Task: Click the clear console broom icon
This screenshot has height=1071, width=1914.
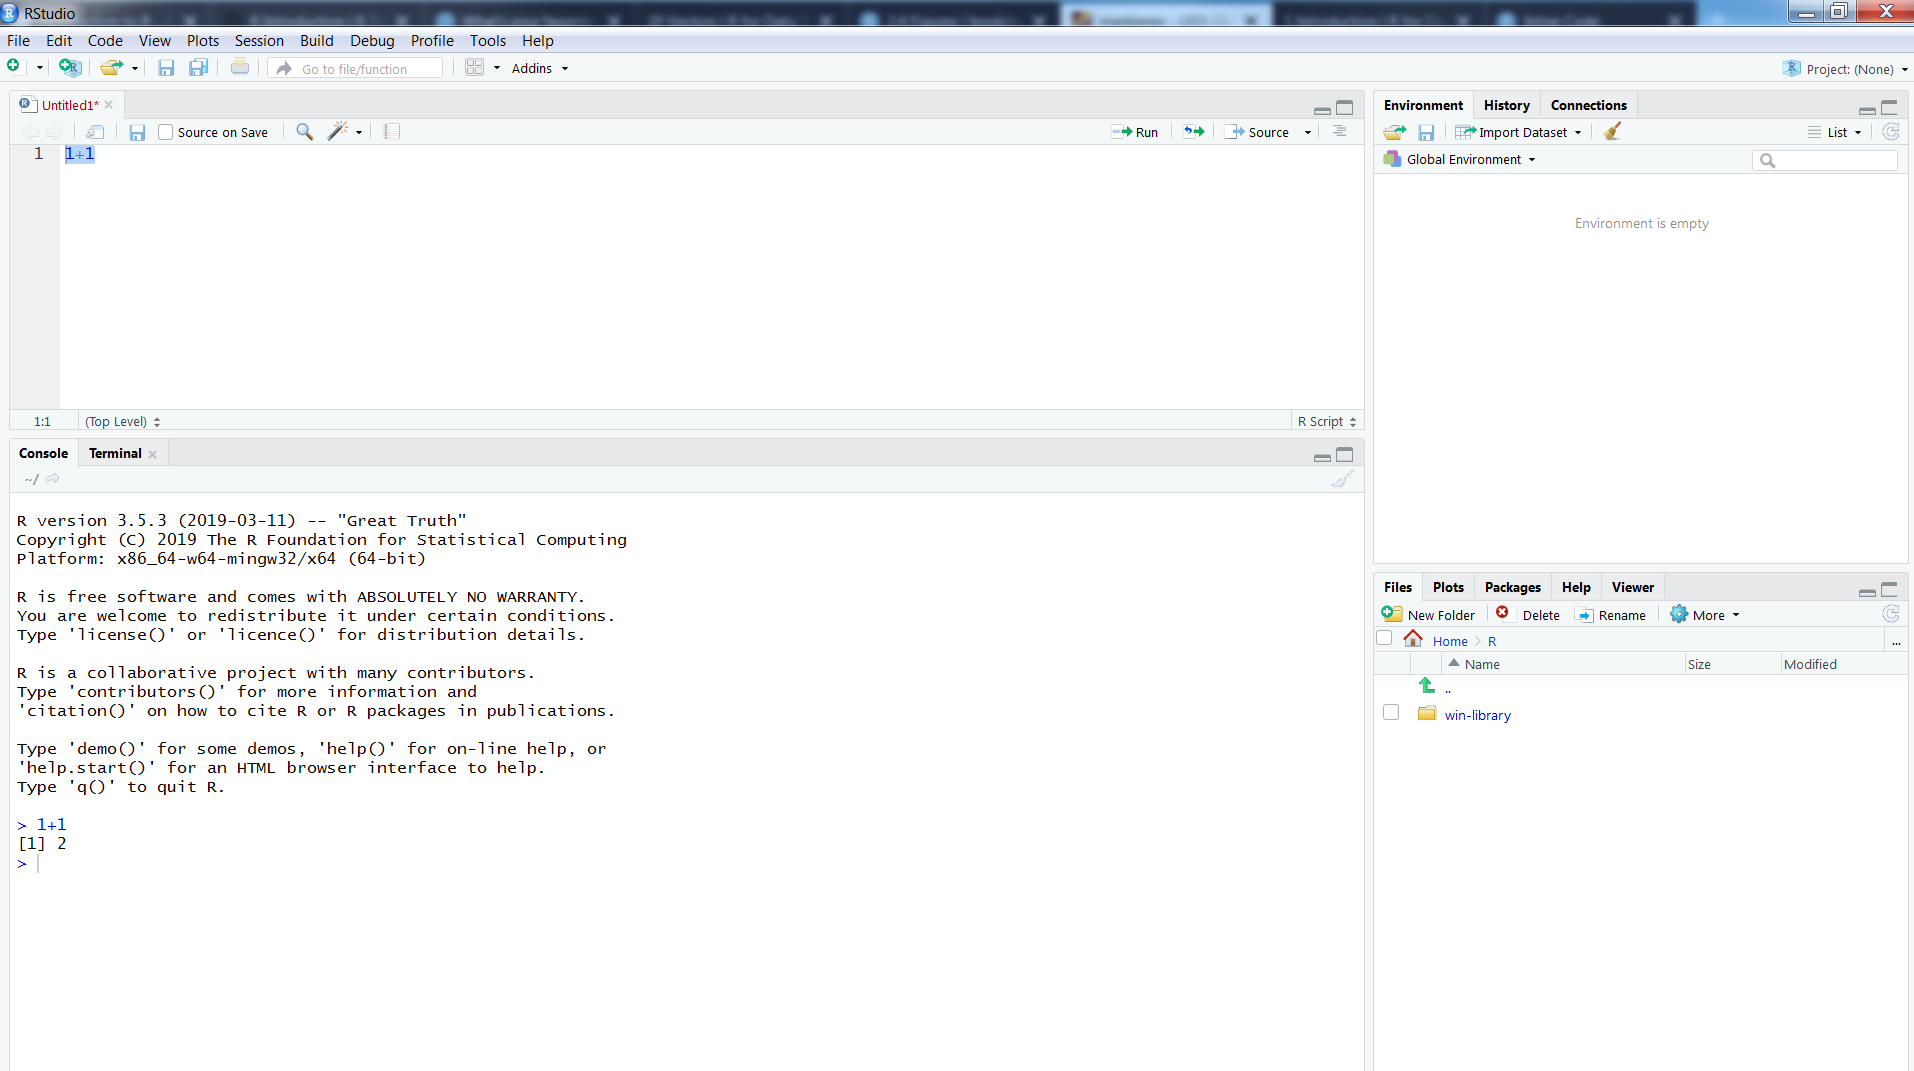Action: tap(1342, 480)
